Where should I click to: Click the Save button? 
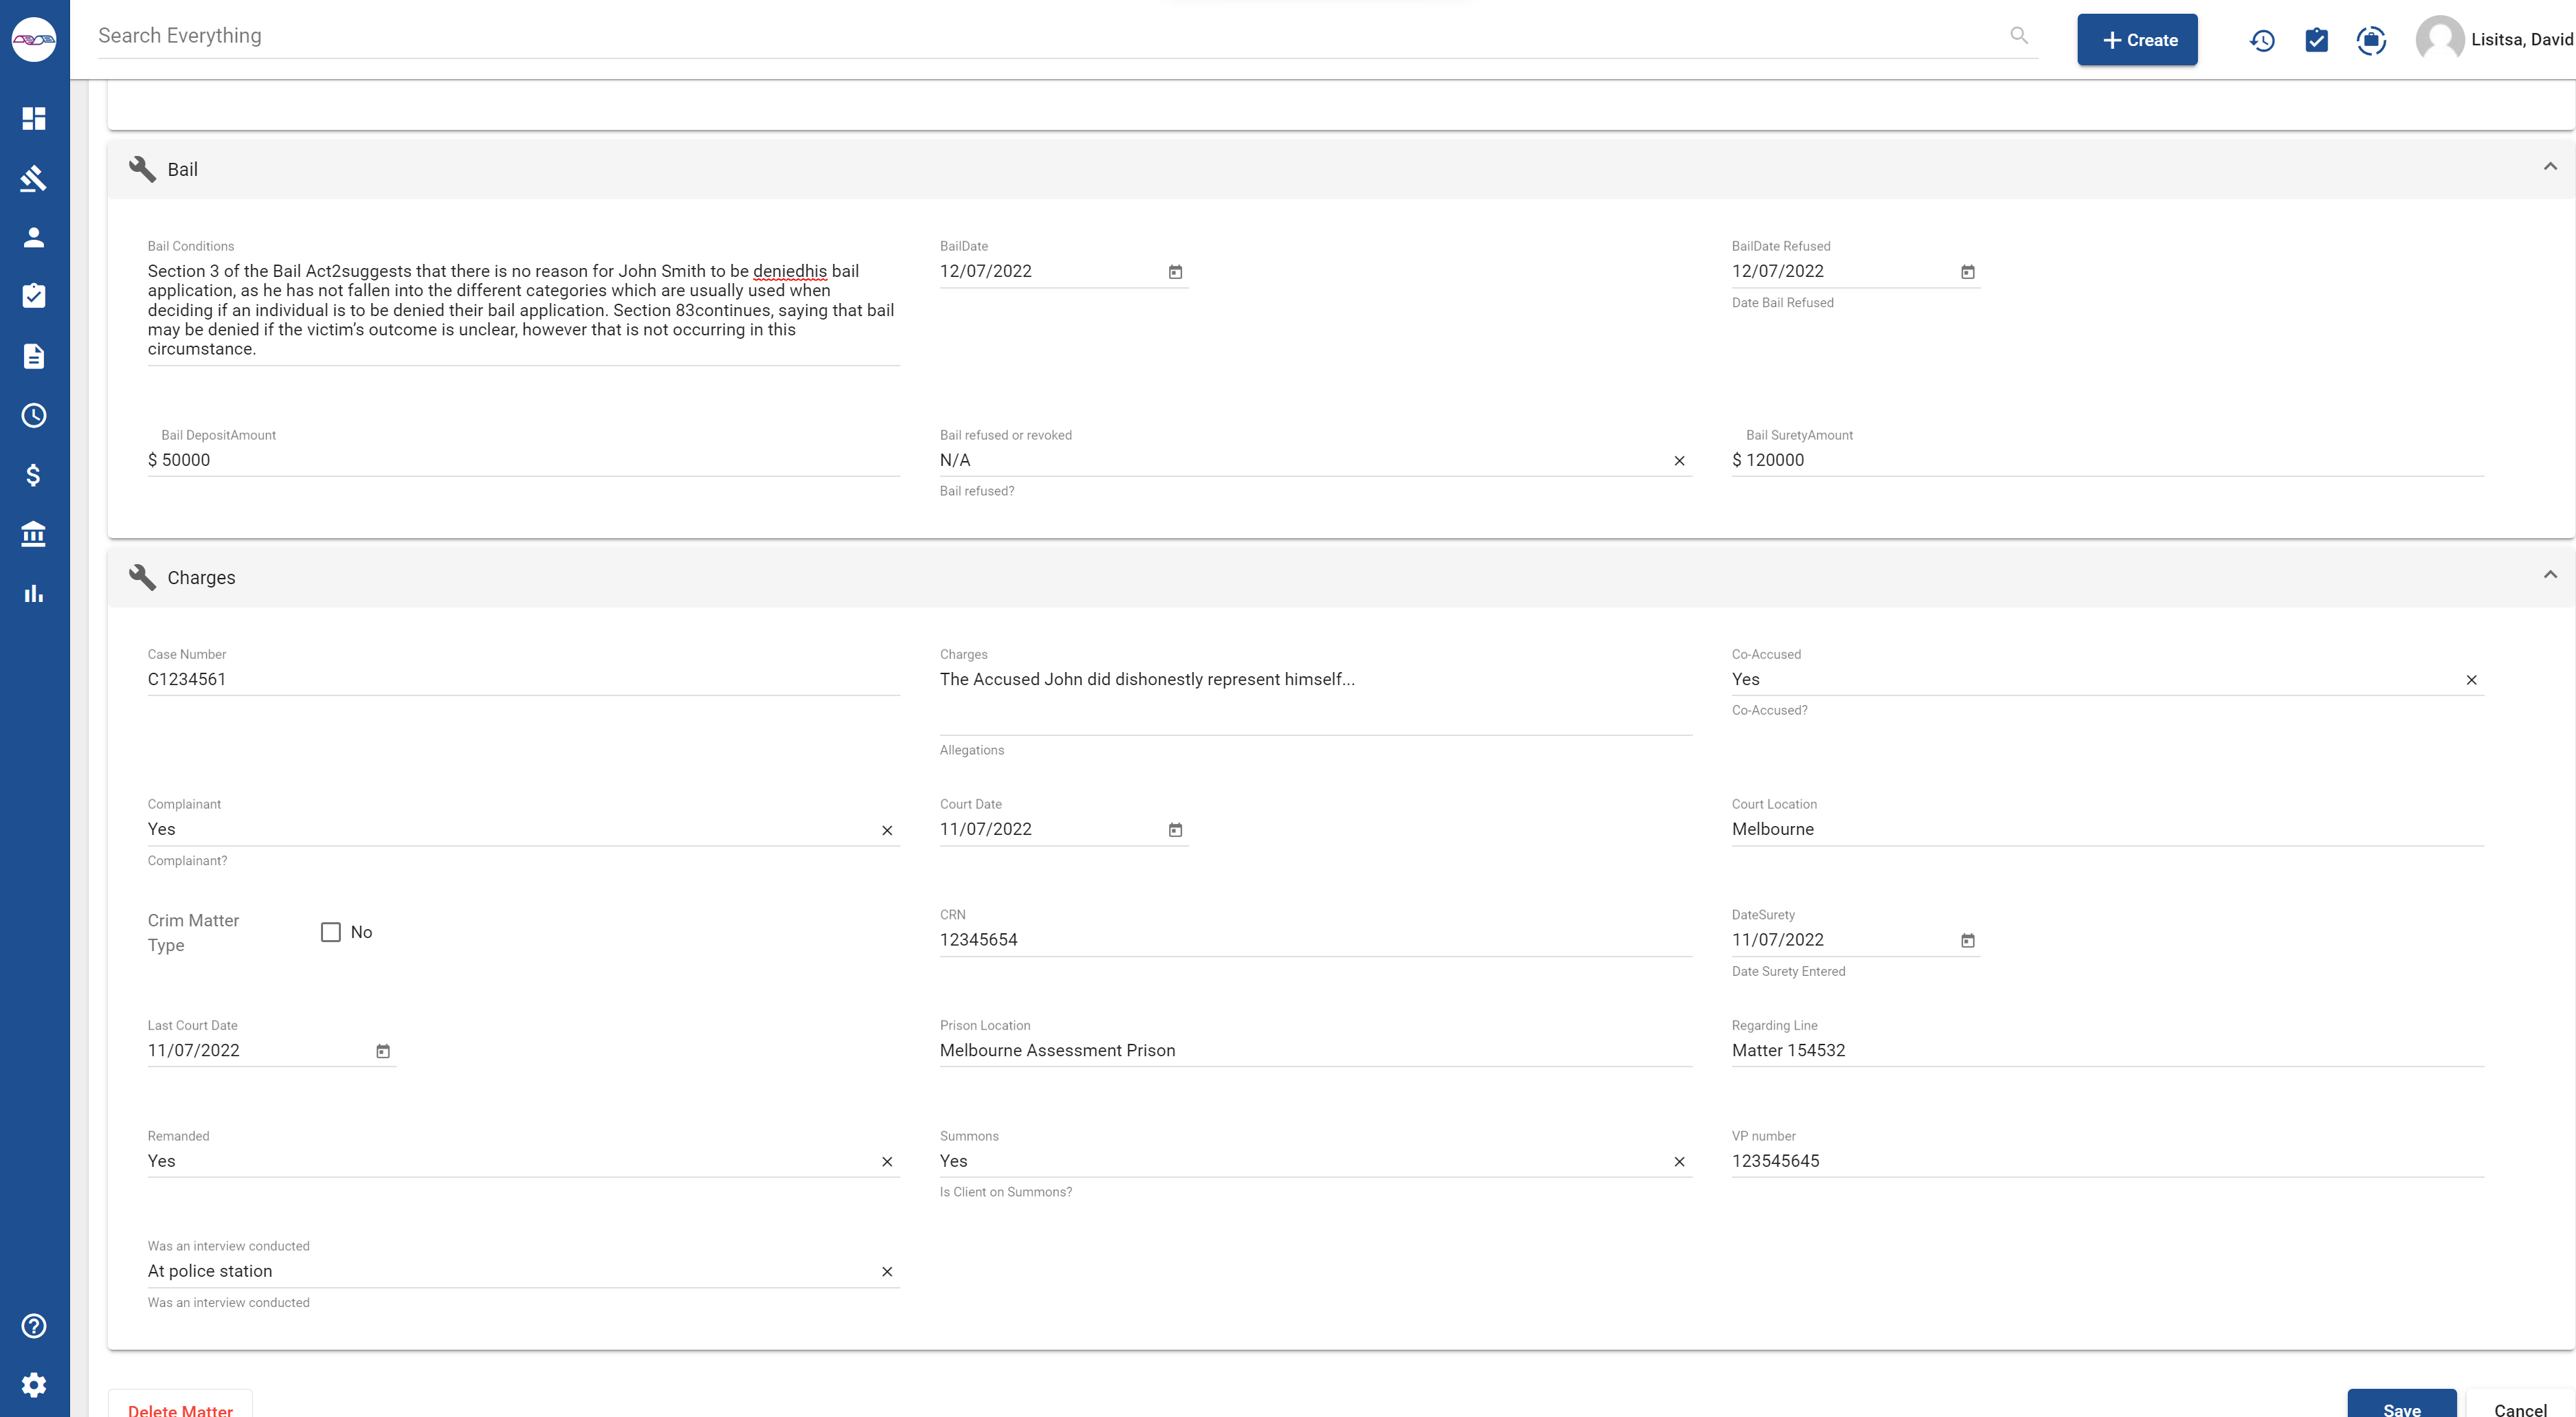[x=2401, y=1405]
